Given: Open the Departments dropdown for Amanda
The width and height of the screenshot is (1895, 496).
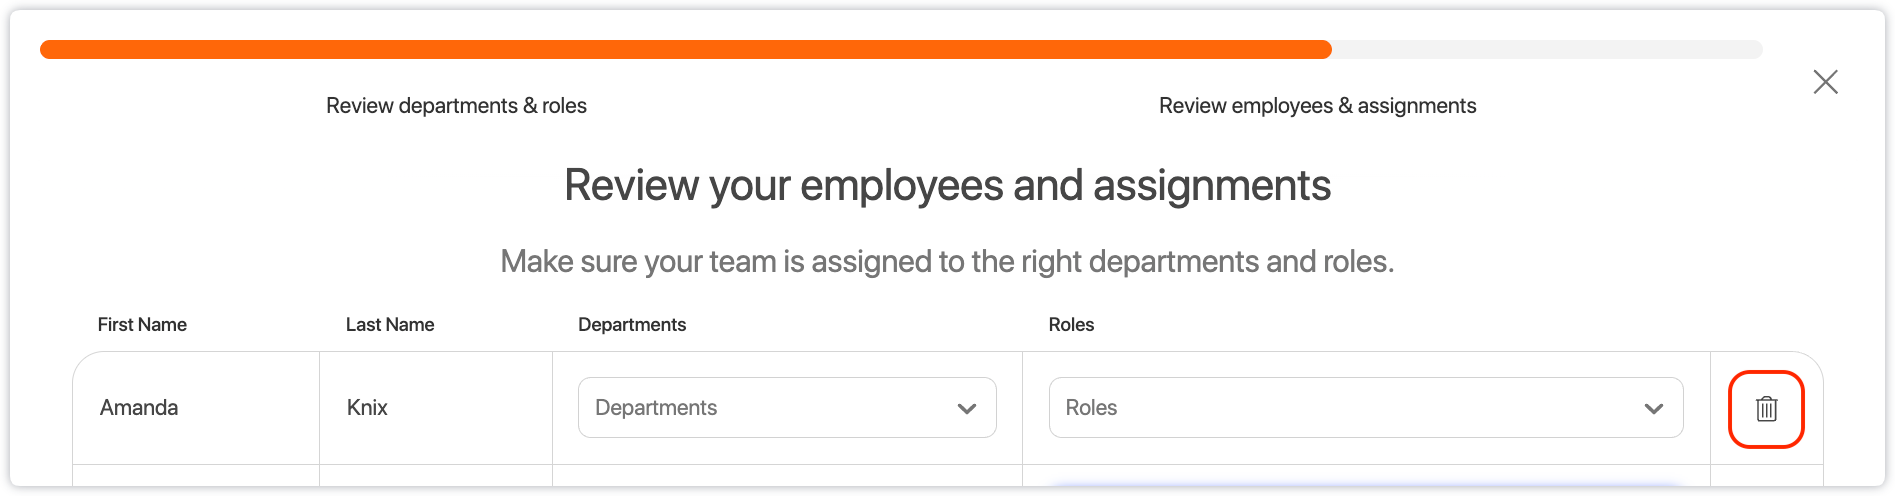Looking at the screenshot, I should pos(786,408).
